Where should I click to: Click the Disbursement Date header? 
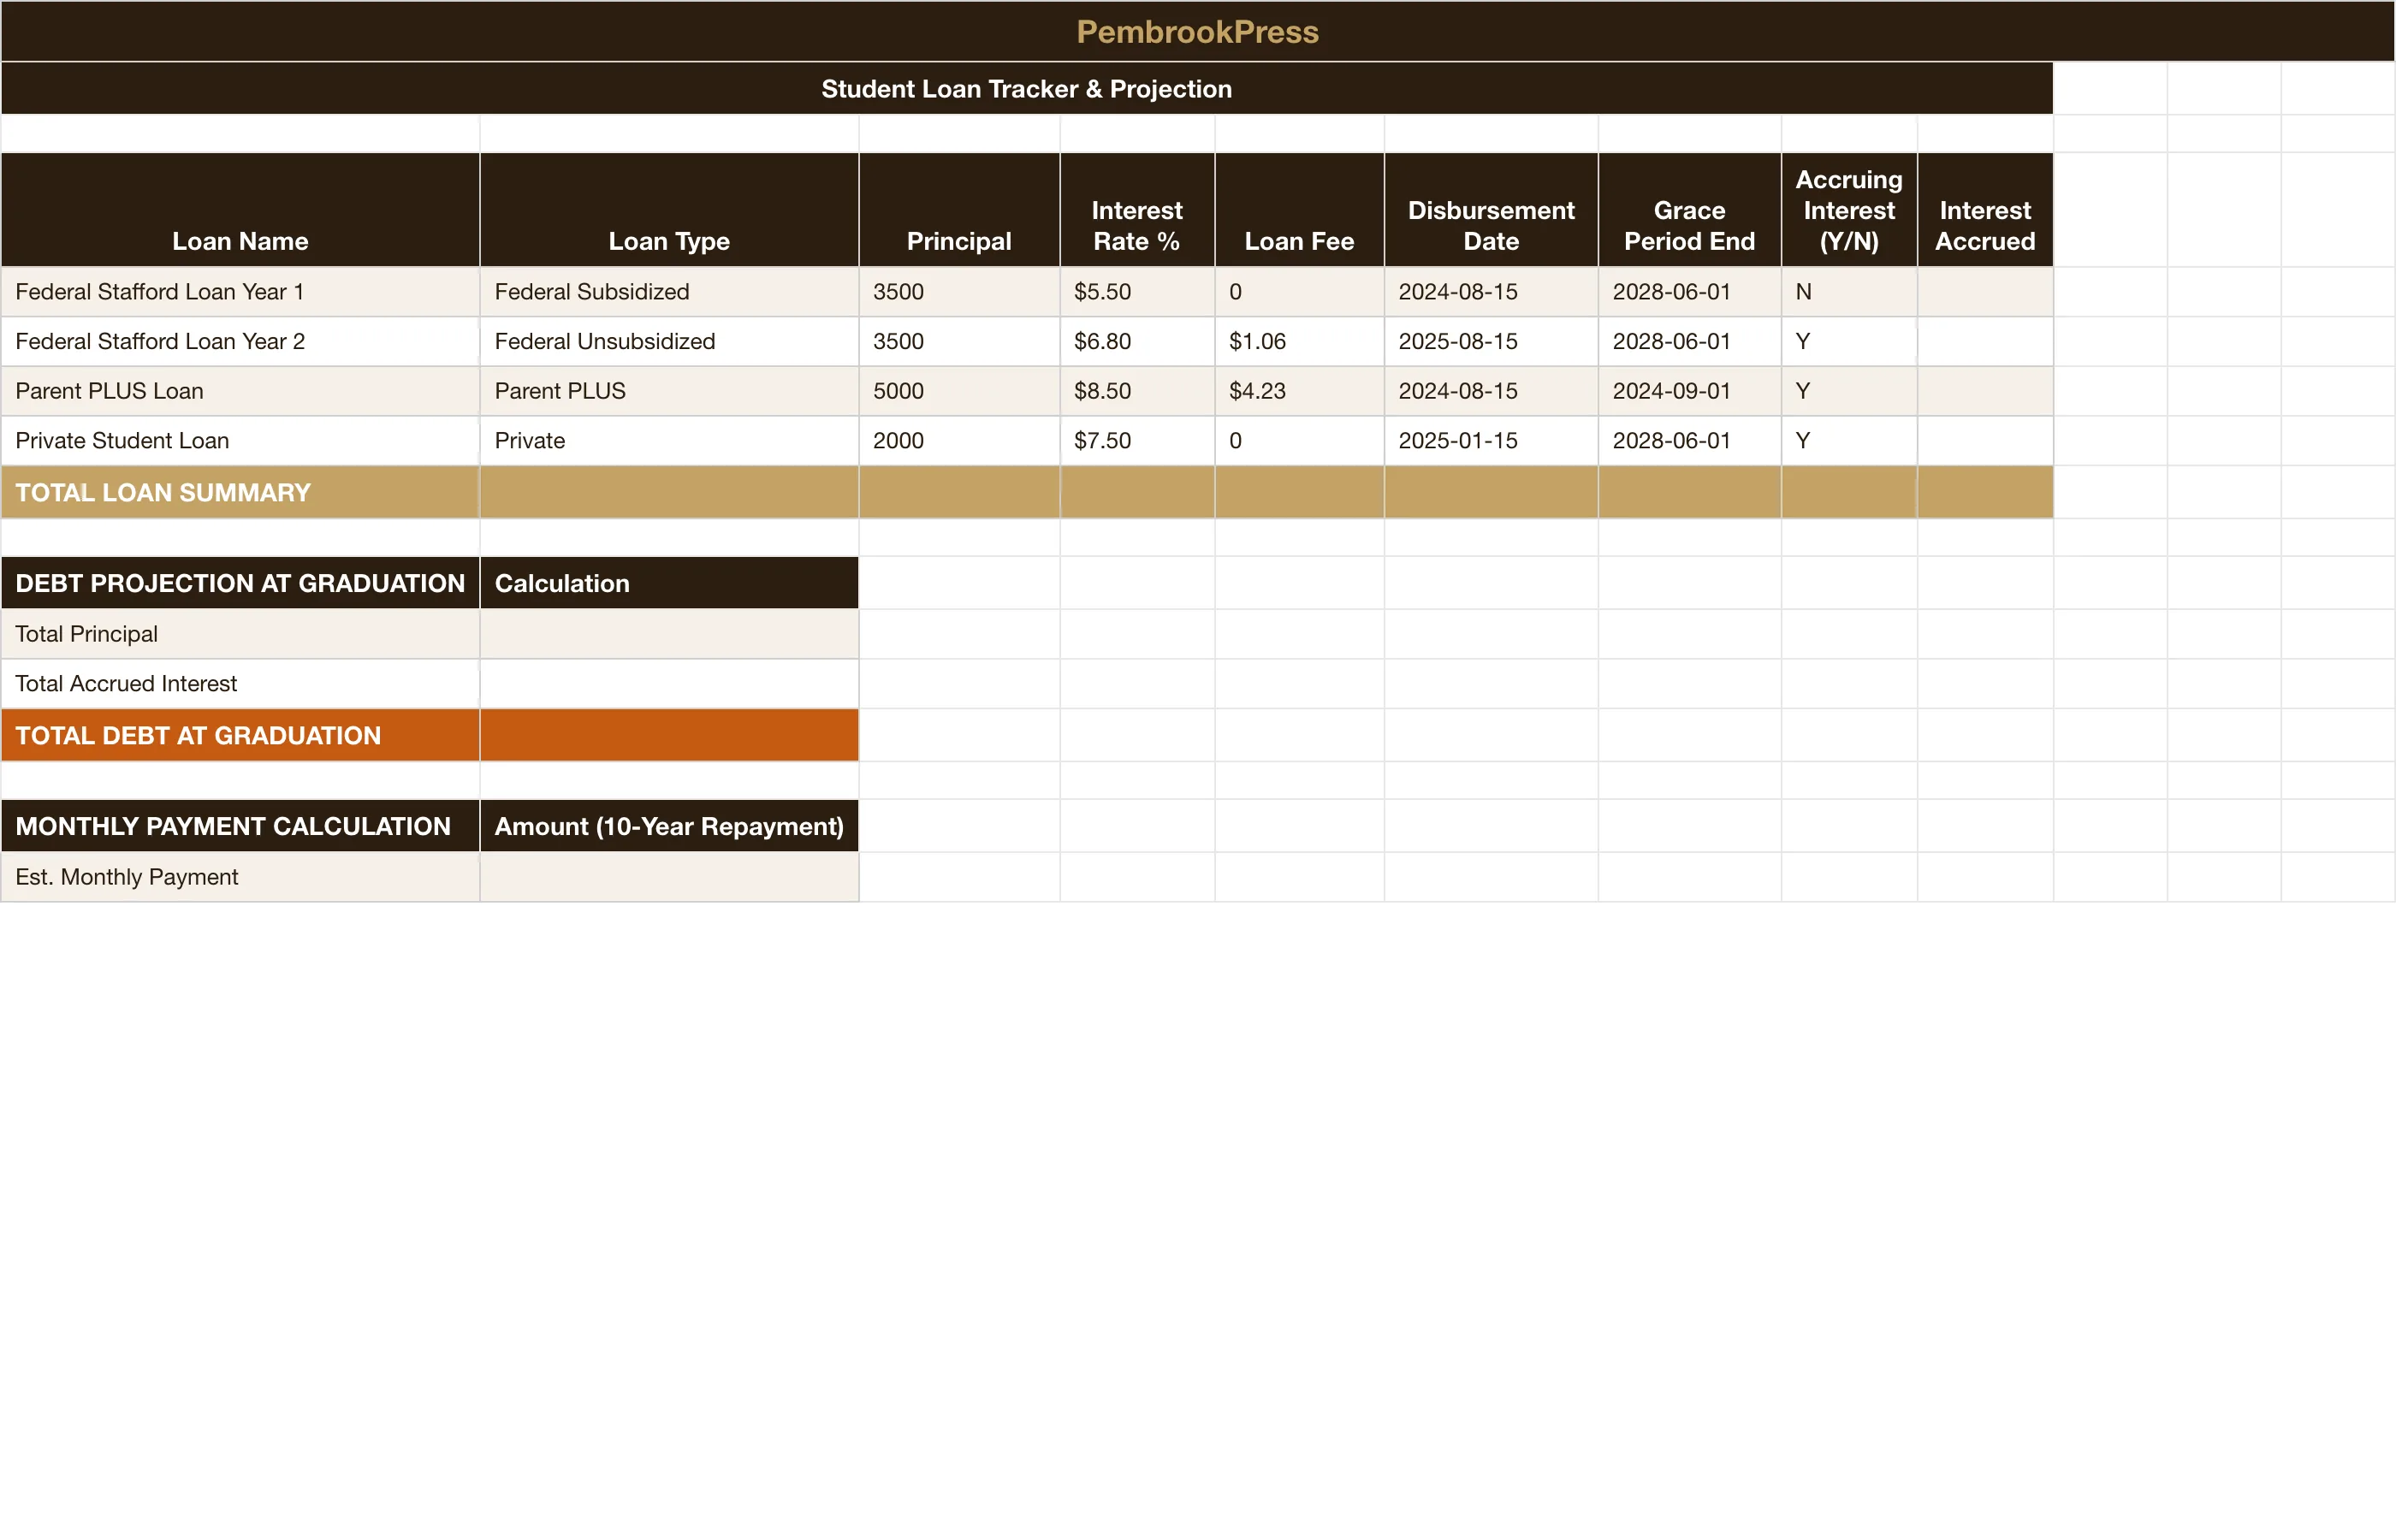click(x=1491, y=210)
